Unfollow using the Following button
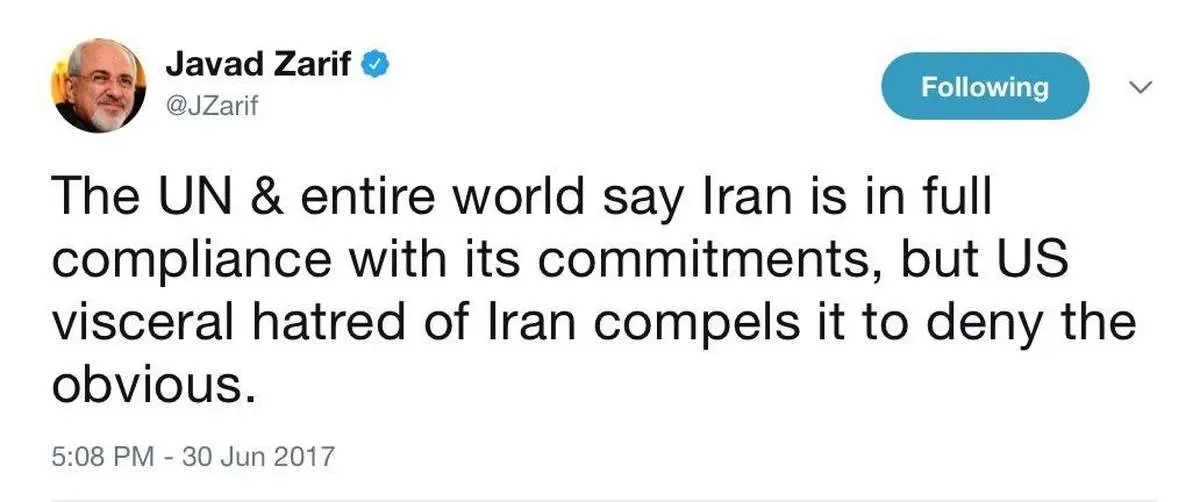This screenshot has width=1200, height=502. (x=984, y=88)
